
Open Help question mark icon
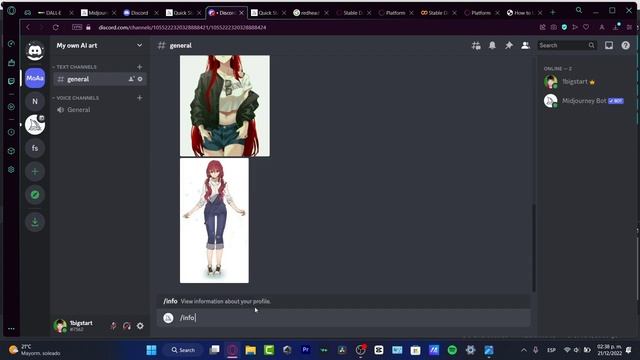tap(625, 45)
